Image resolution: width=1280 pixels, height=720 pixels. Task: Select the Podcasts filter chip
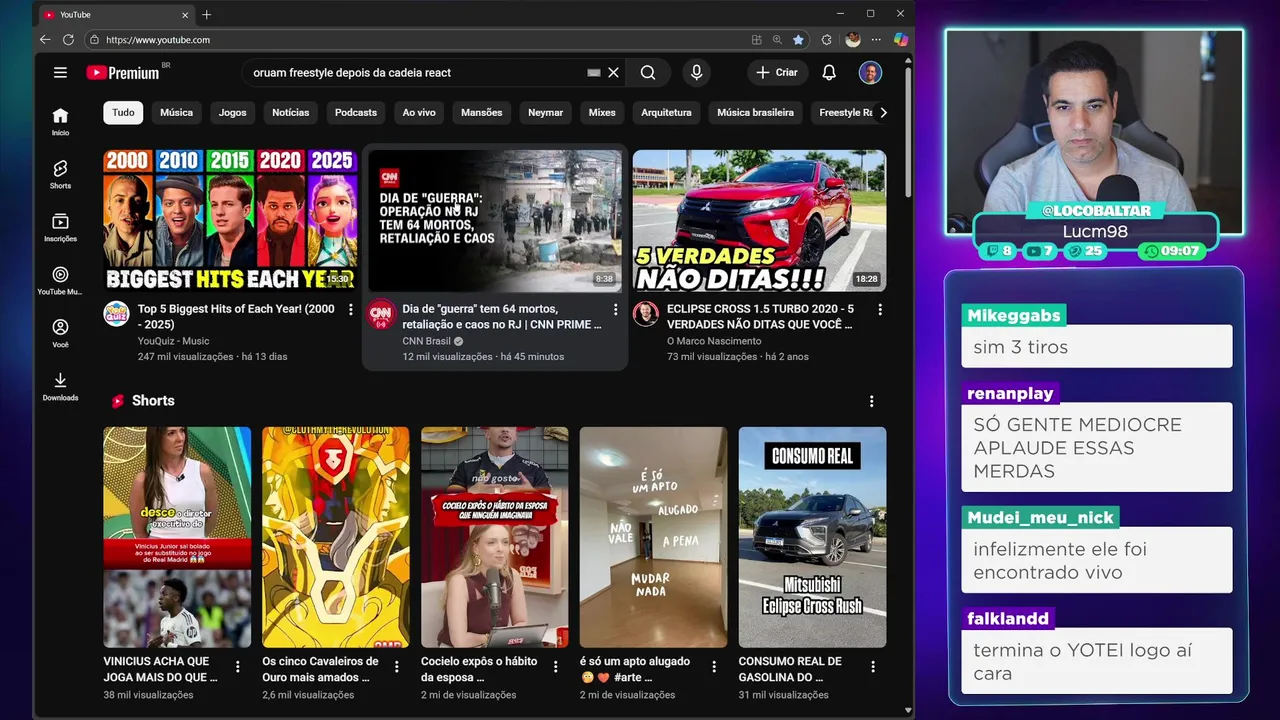356,113
